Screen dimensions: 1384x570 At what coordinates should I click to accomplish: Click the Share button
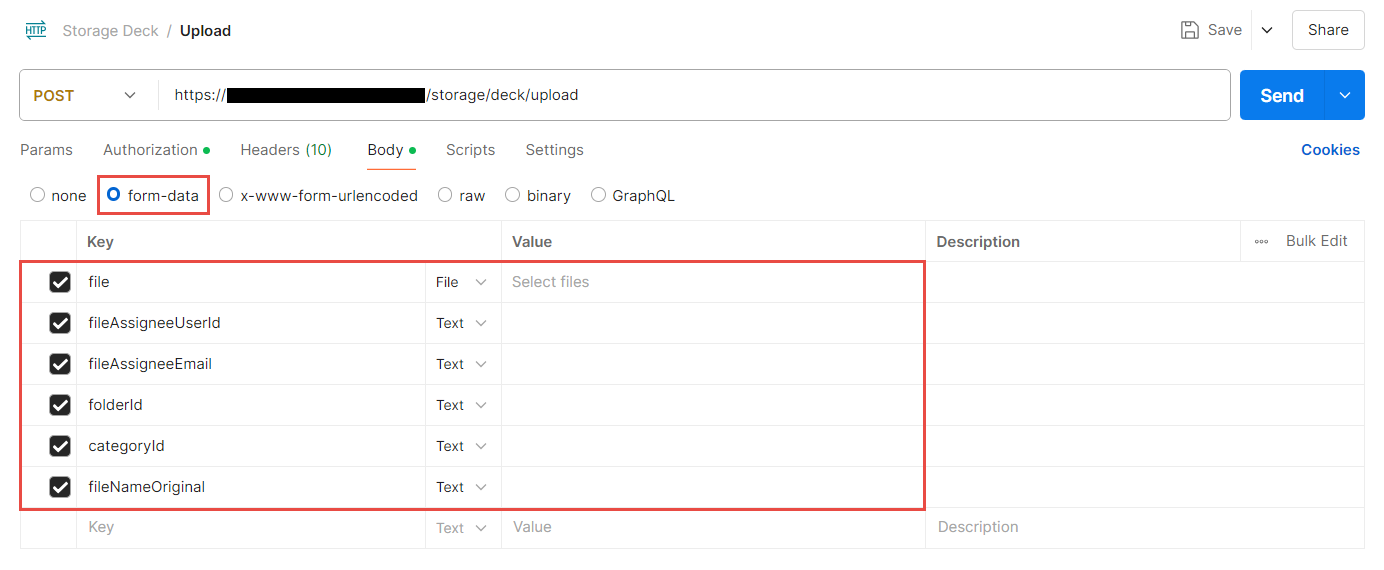1327,30
